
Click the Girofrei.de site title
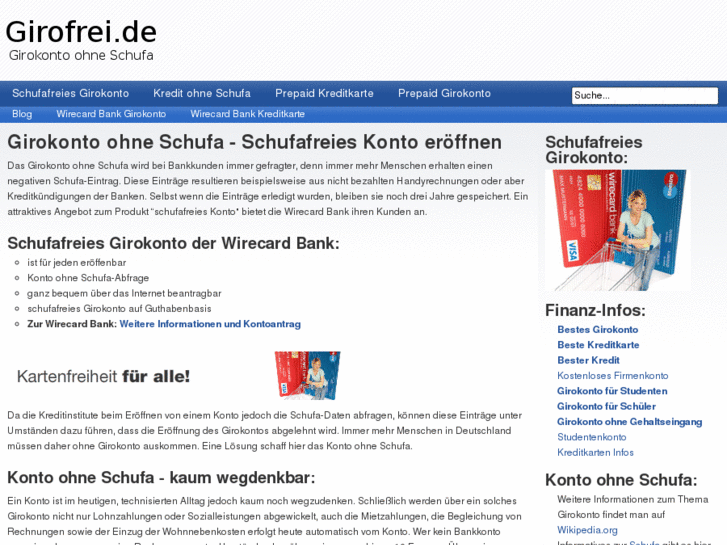[81, 32]
